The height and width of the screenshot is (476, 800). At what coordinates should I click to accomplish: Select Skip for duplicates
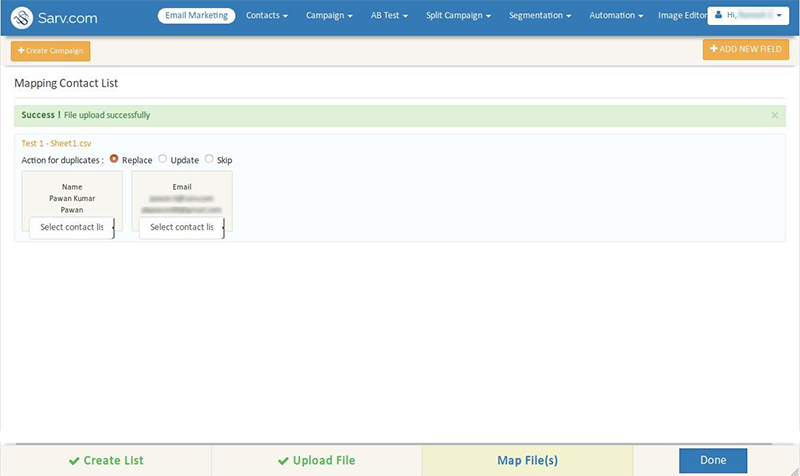point(209,159)
